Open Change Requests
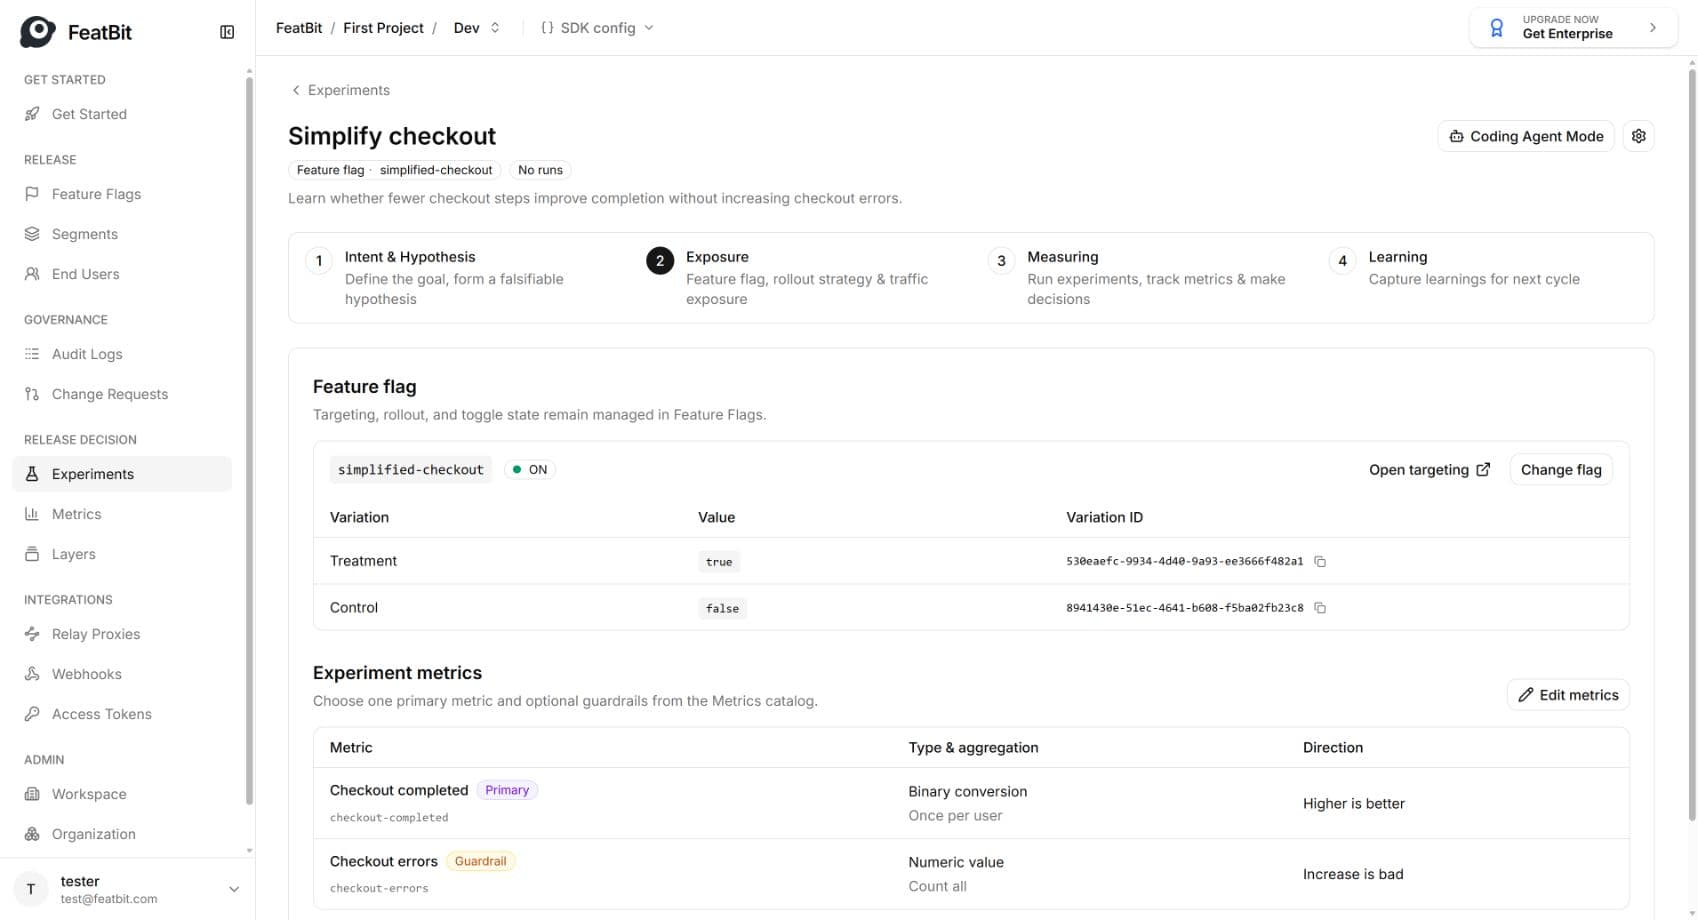1698x920 pixels. click(122, 394)
